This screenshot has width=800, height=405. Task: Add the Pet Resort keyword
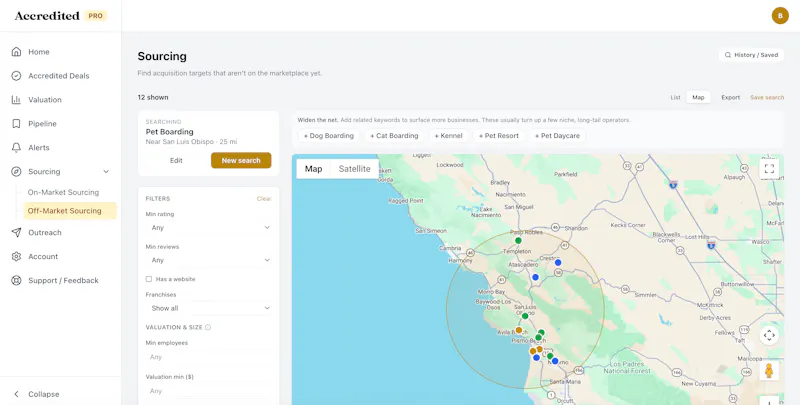pyautogui.click(x=498, y=136)
